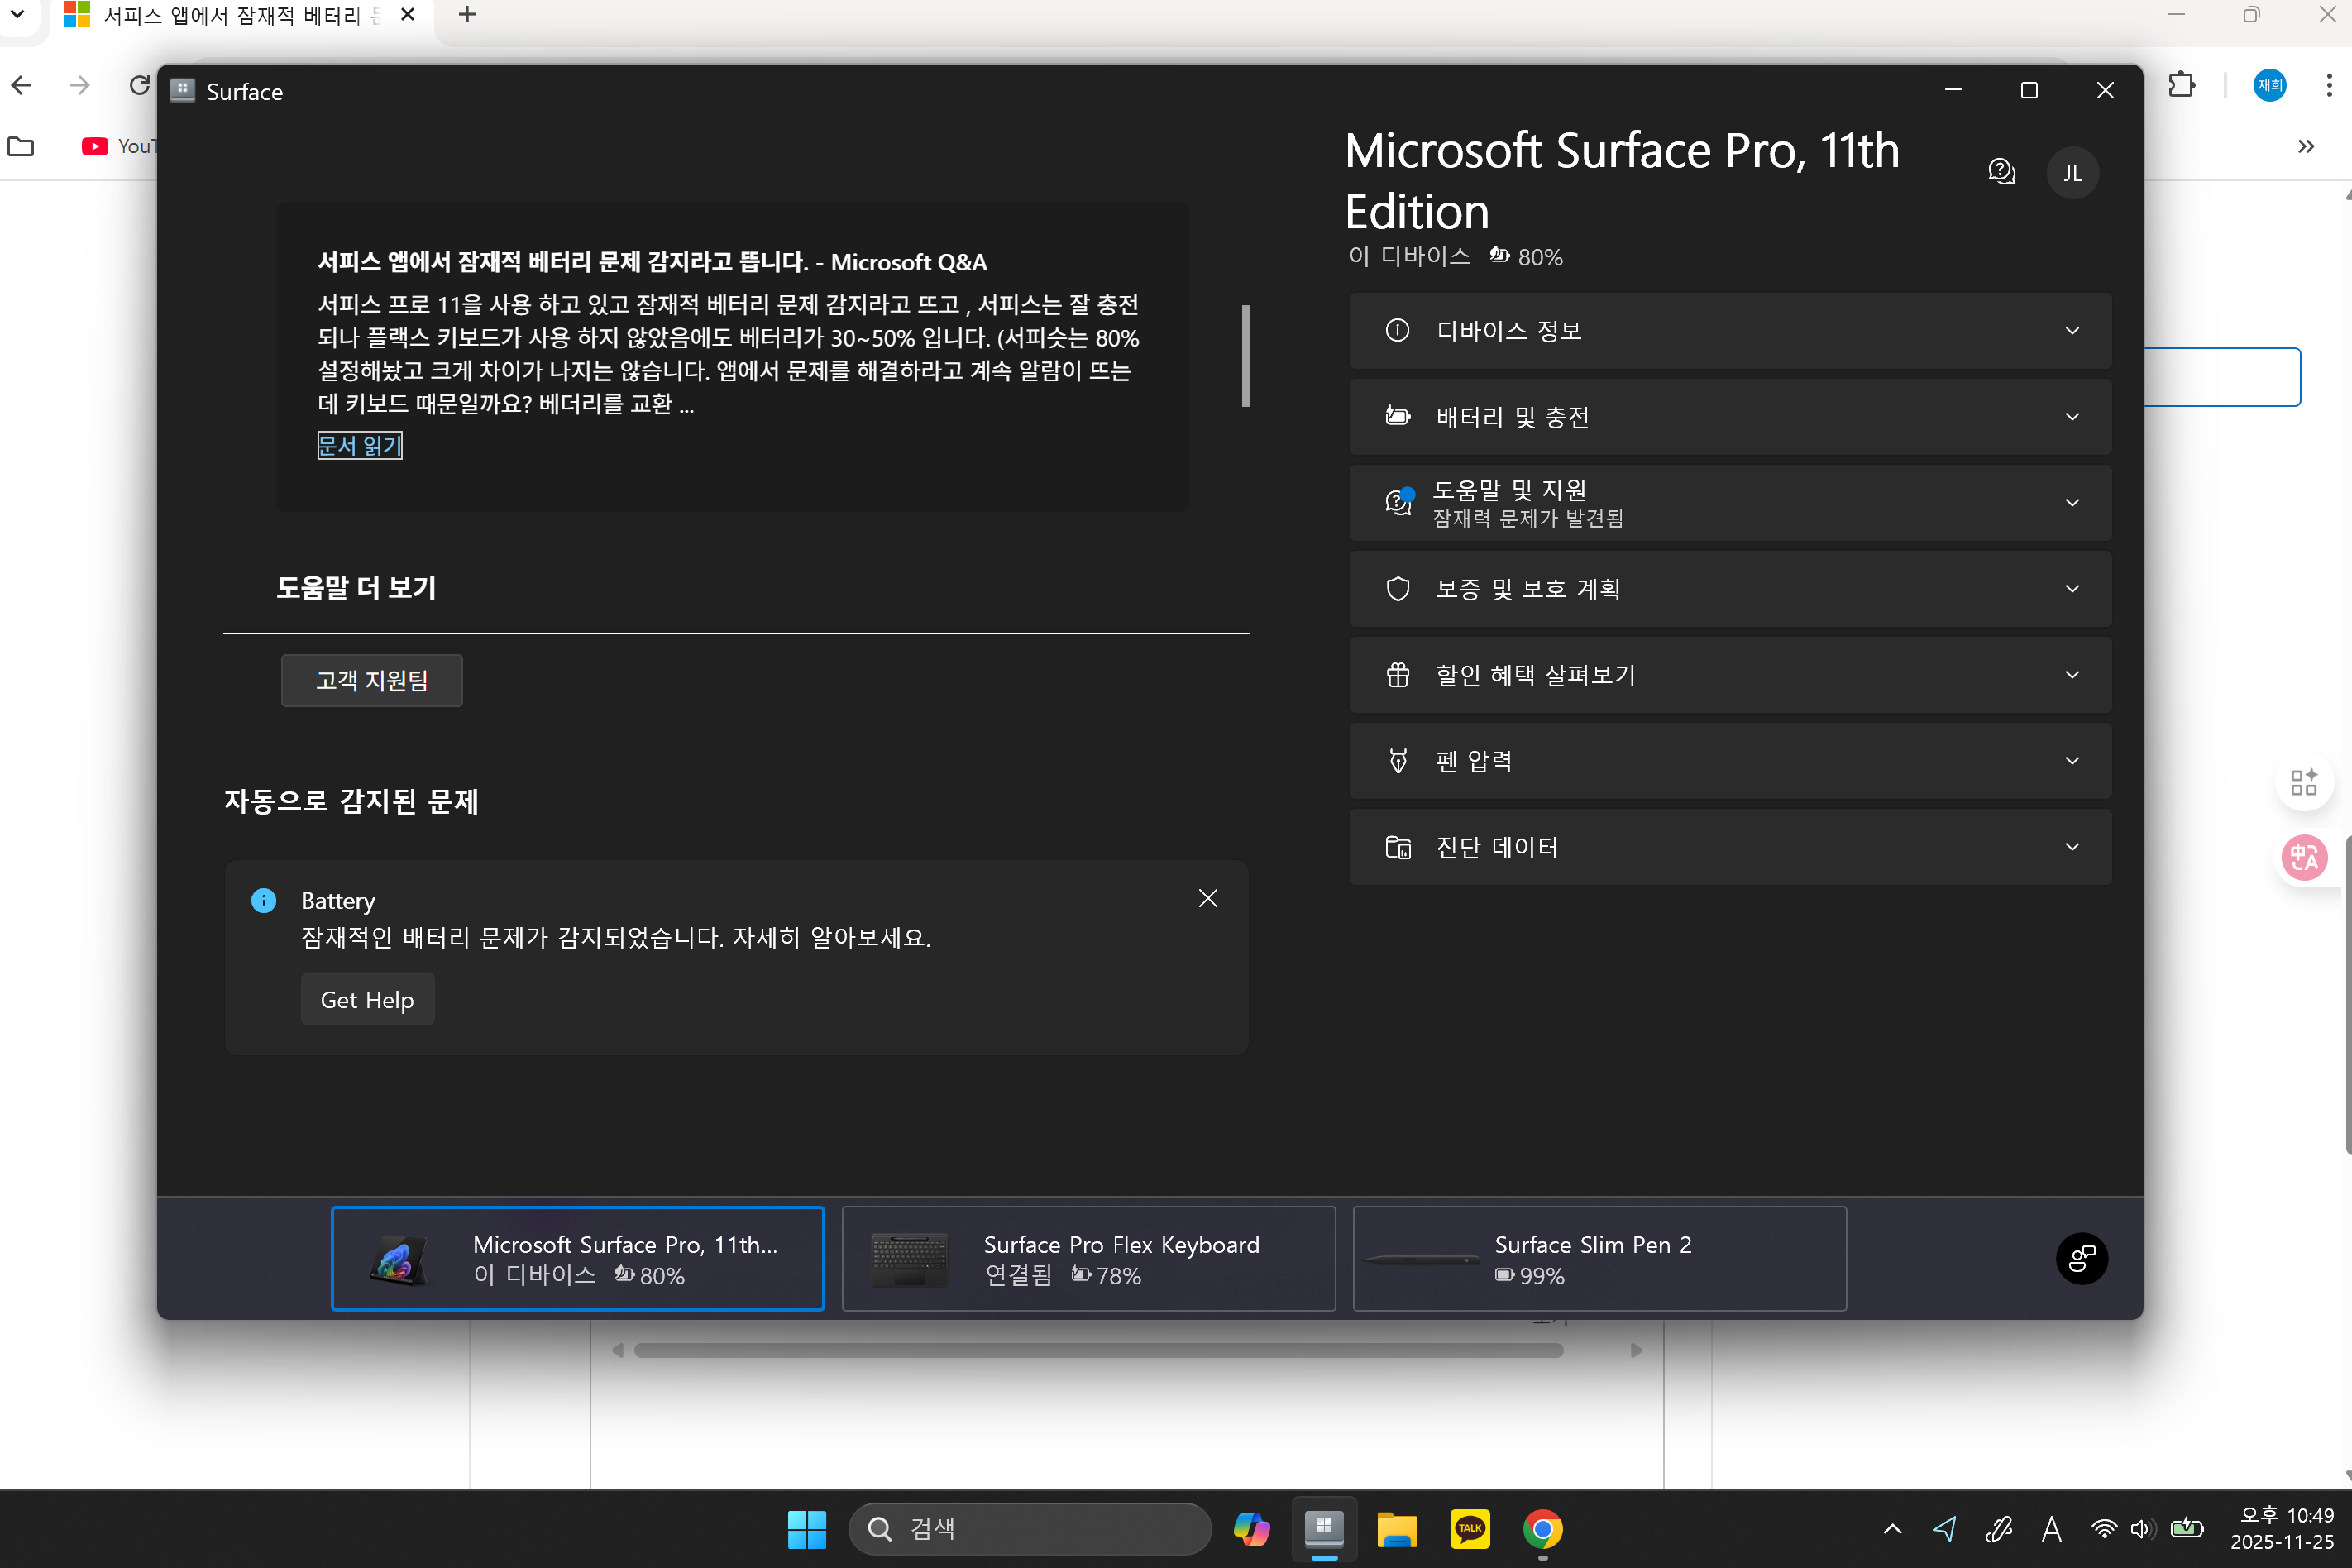Open the feedback chat icon beside JL avatar
The width and height of the screenshot is (2352, 1568).
[2001, 172]
